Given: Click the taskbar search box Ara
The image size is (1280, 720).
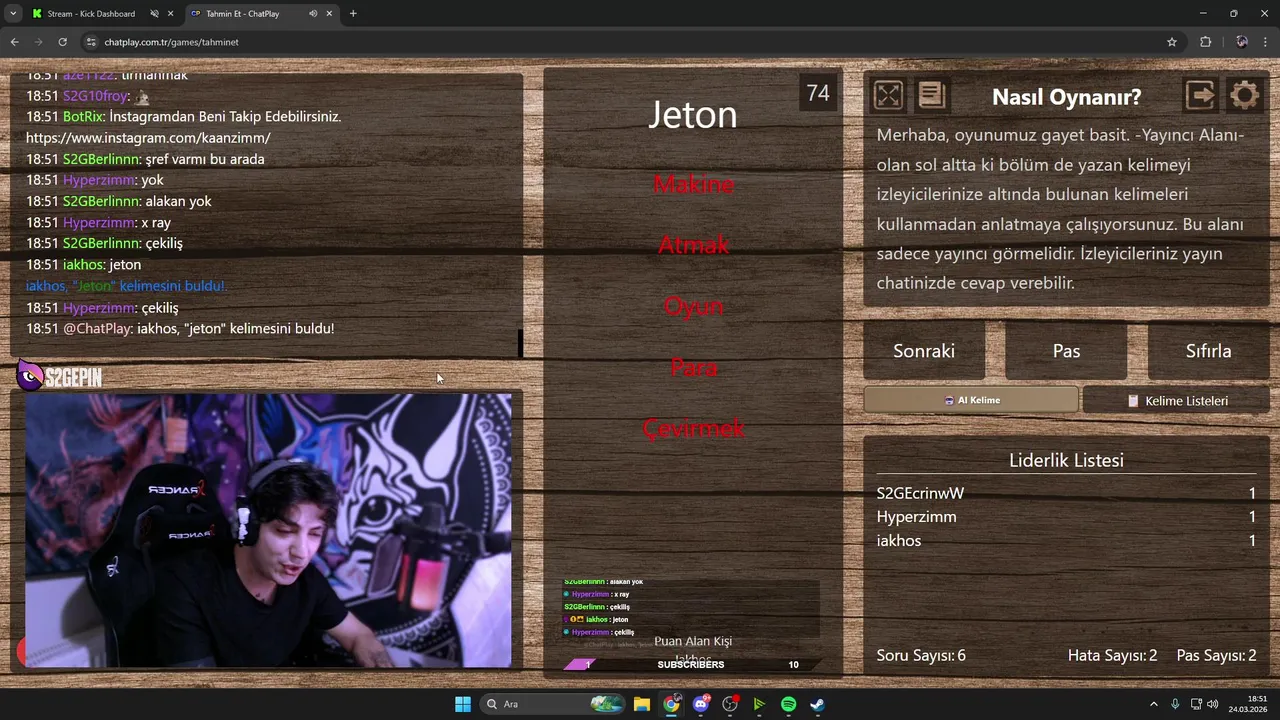Looking at the screenshot, I should (552, 704).
